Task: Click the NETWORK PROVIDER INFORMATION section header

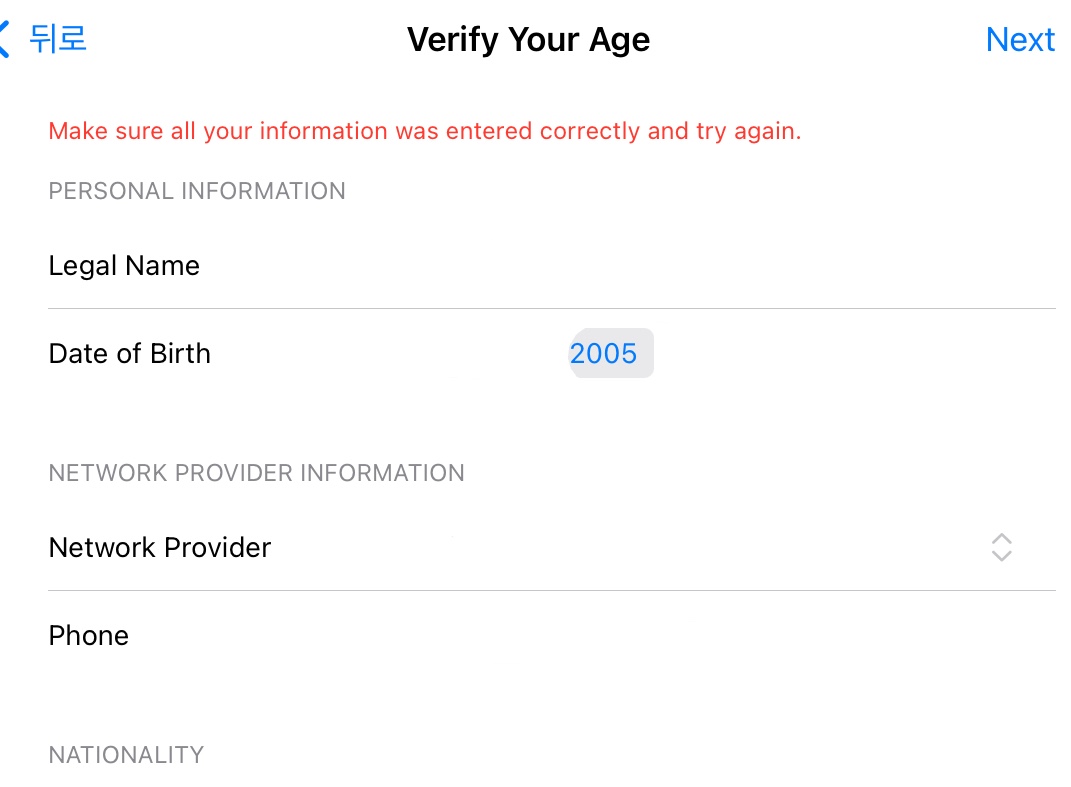Action: pos(256,473)
